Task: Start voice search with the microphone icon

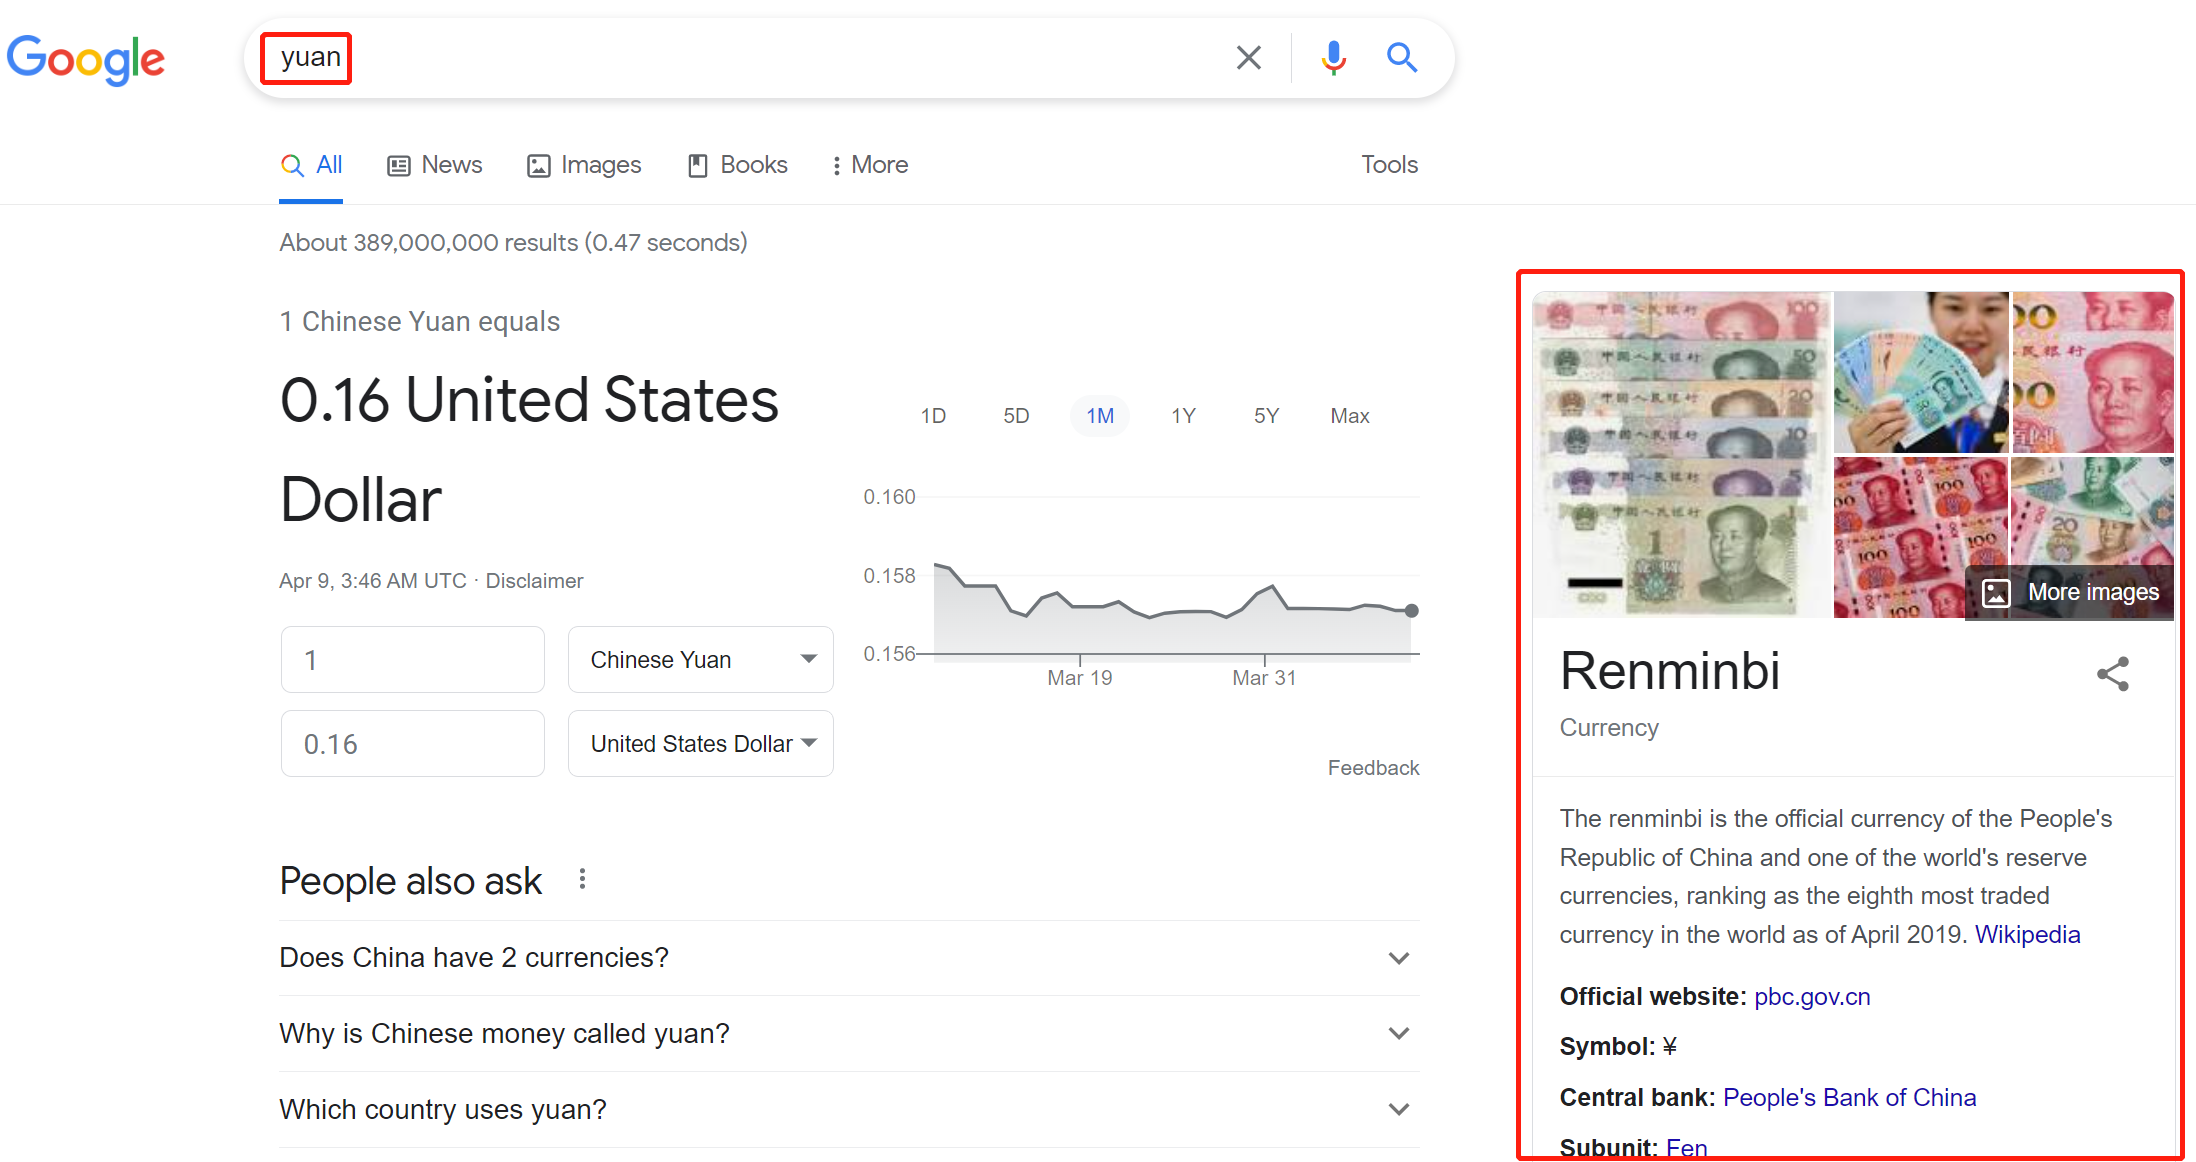Action: coord(1333,58)
